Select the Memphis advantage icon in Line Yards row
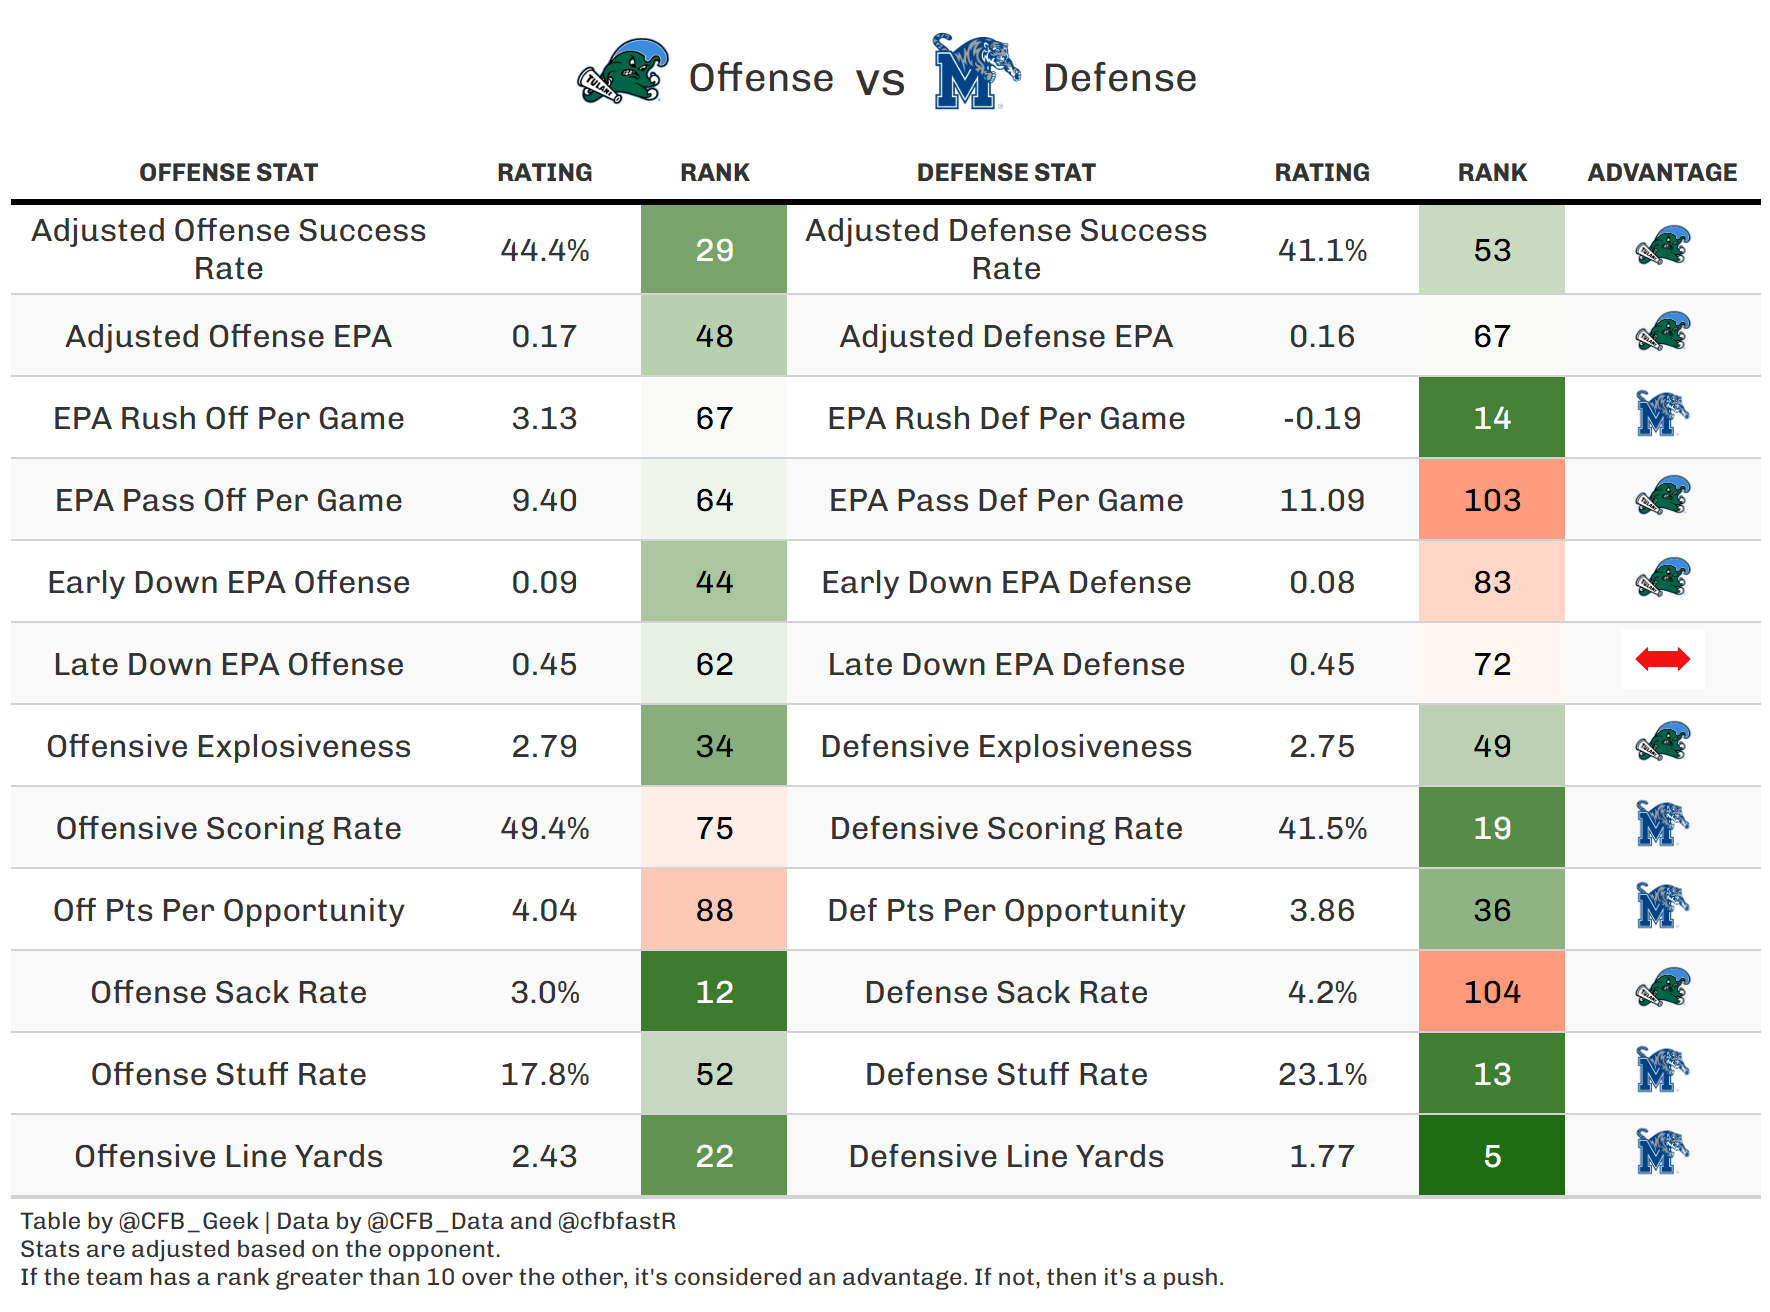The width and height of the screenshot is (1770, 1312). click(1662, 1152)
